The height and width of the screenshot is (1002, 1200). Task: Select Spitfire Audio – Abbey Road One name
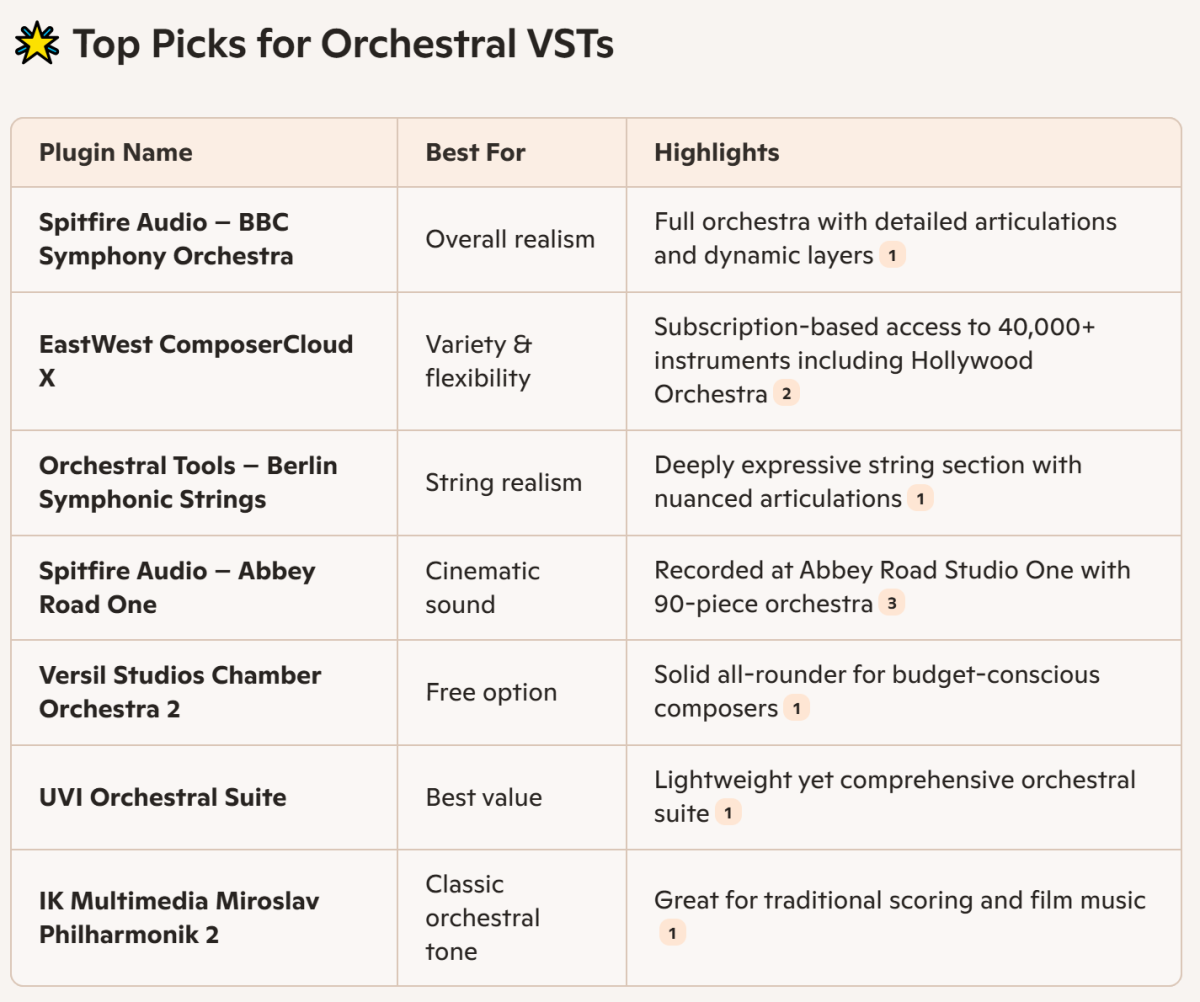[177, 587]
